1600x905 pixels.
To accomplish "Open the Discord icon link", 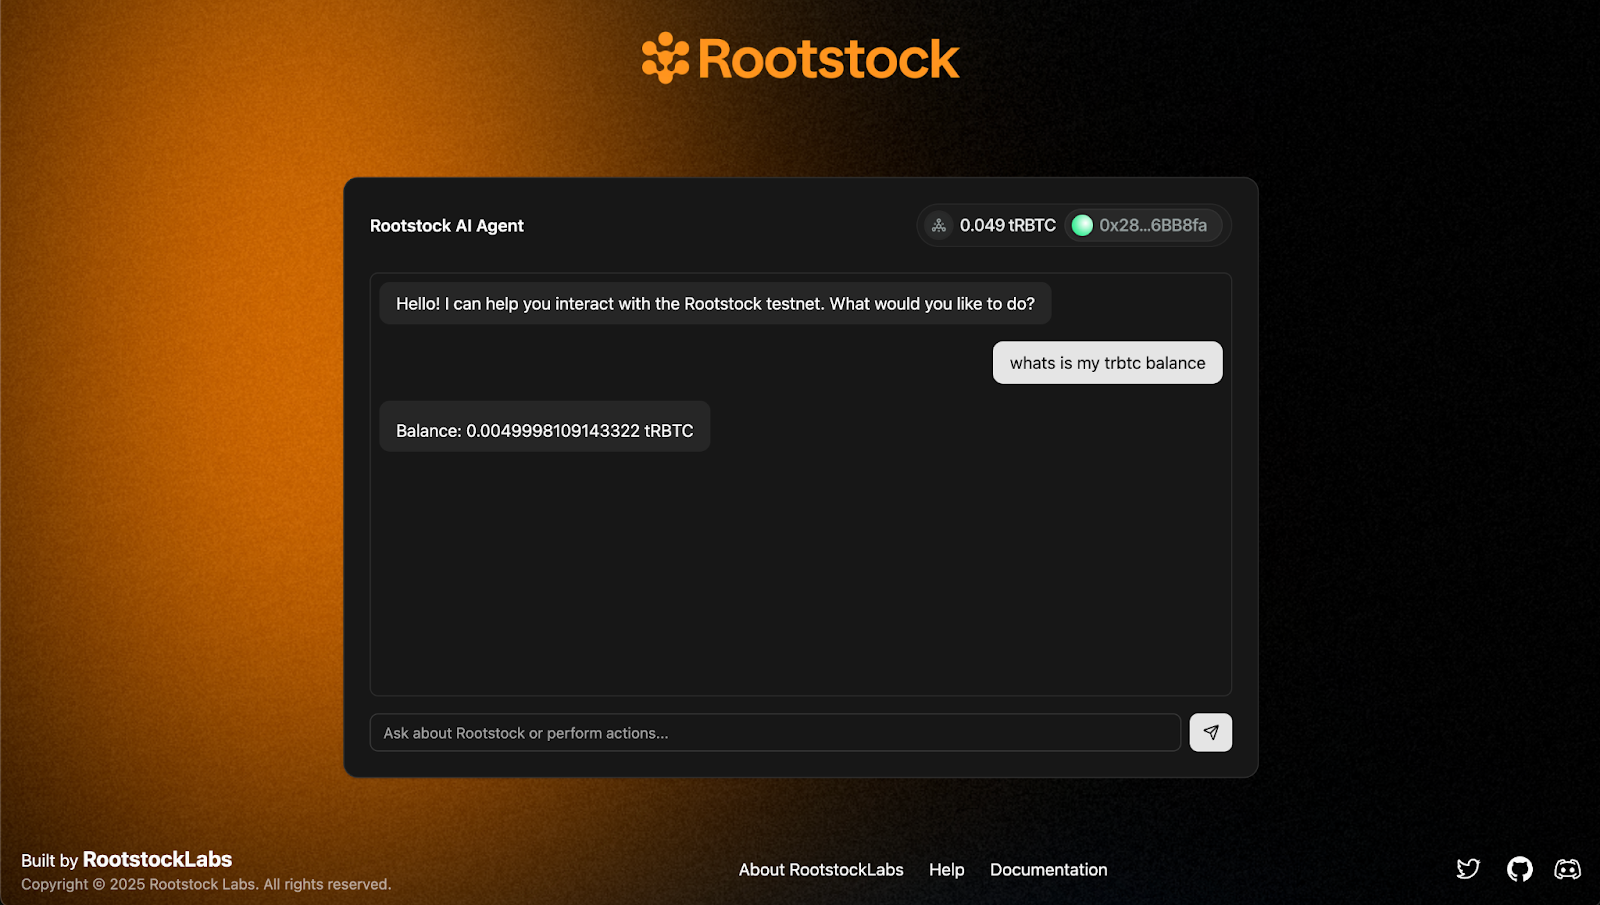I will tap(1567, 869).
